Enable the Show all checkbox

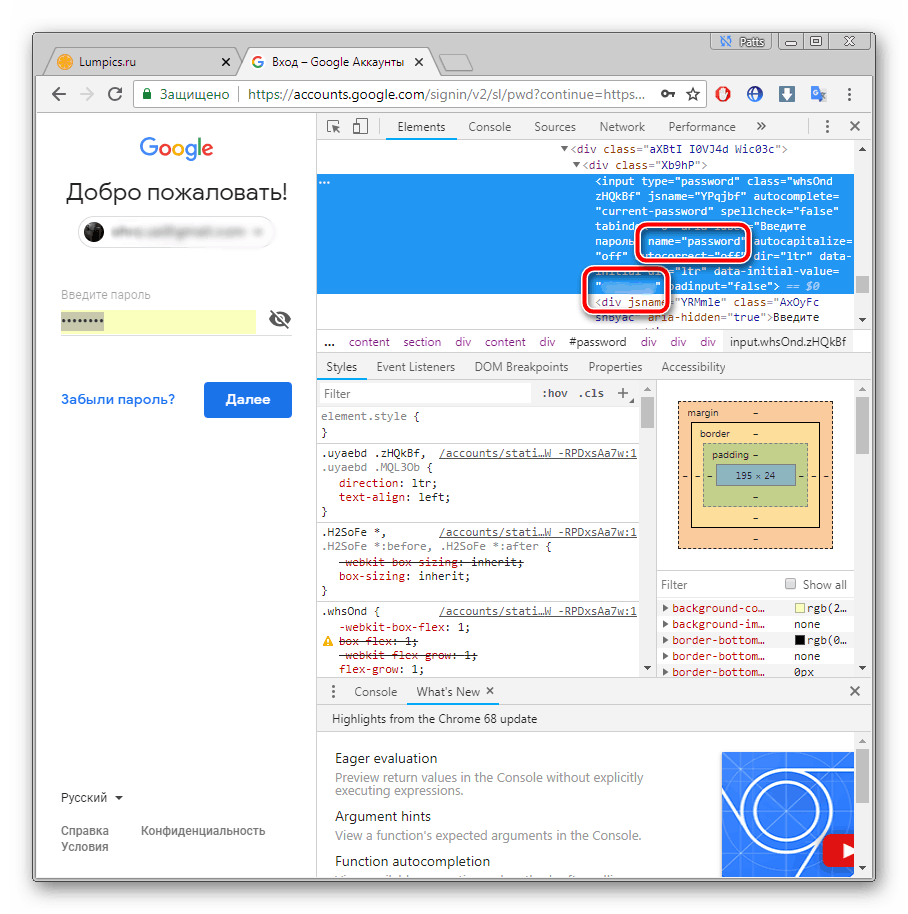tap(791, 584)
